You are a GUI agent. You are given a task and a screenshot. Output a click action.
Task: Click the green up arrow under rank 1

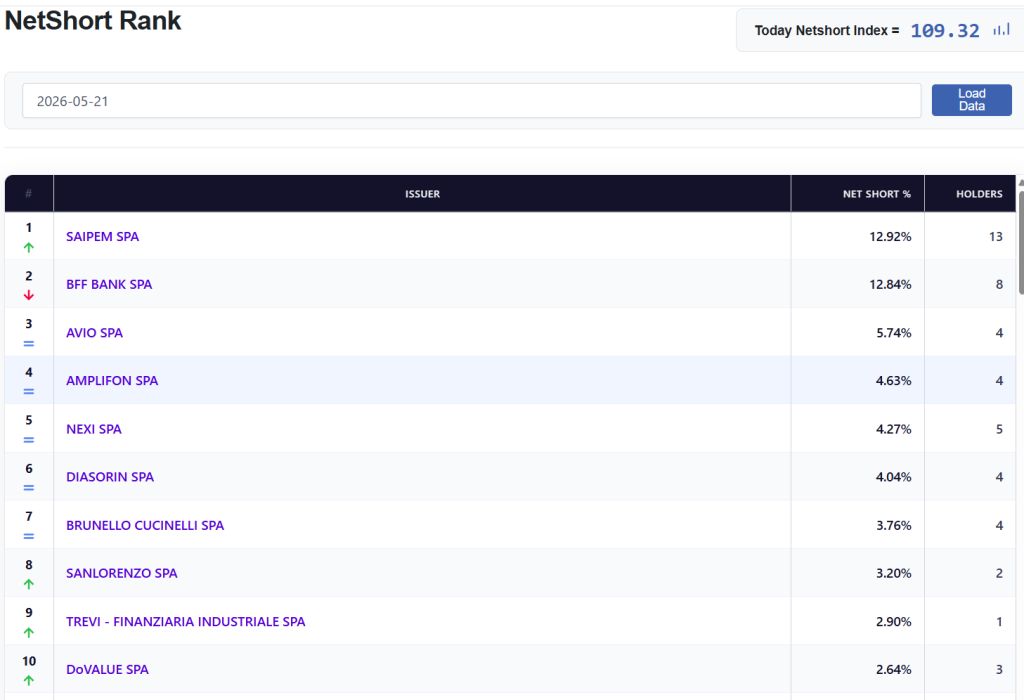point(29,247)
